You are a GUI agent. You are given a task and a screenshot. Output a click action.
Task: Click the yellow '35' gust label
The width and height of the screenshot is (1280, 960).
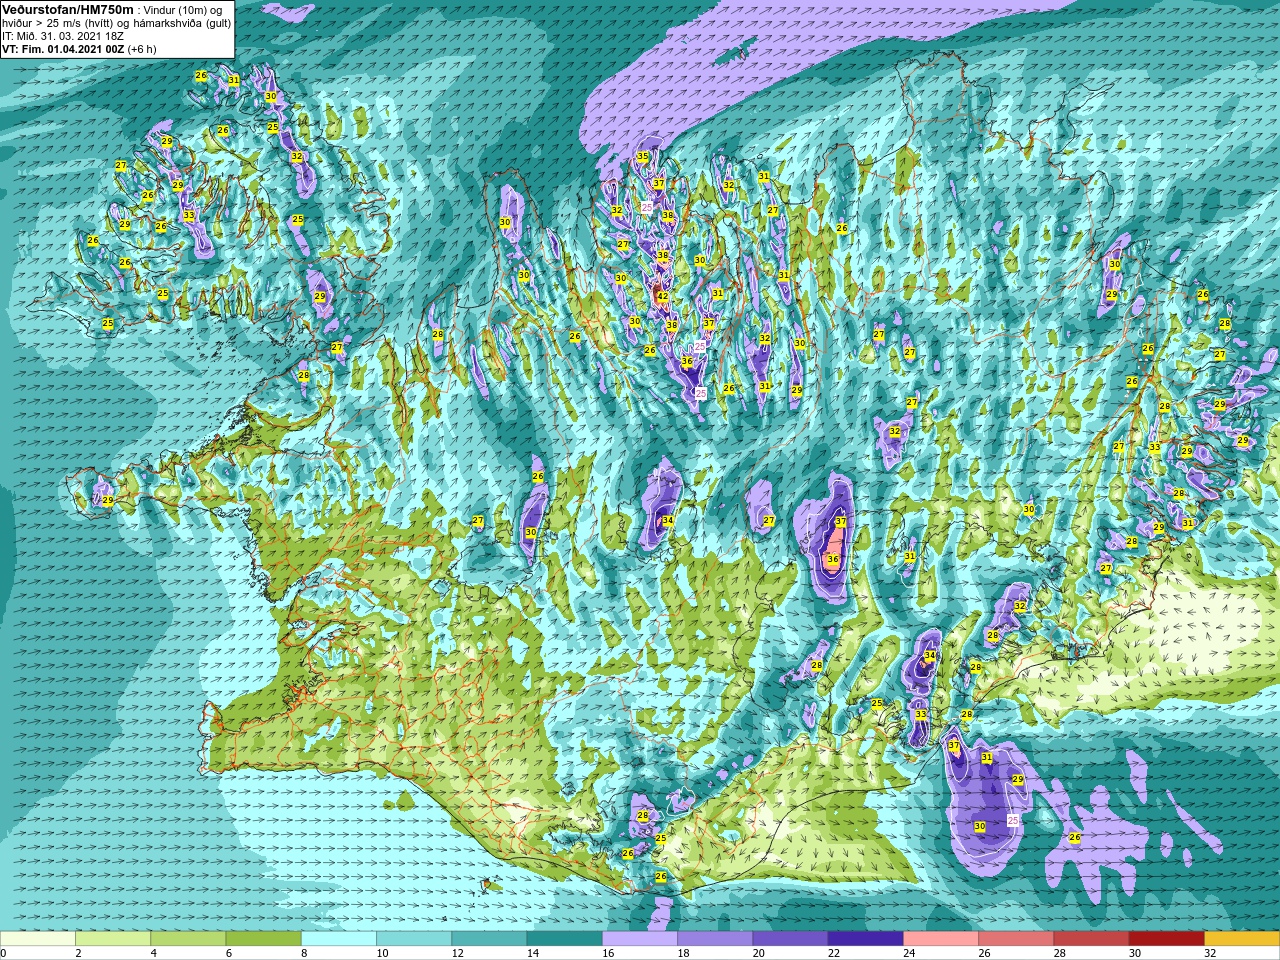click(x=643, y=157)
